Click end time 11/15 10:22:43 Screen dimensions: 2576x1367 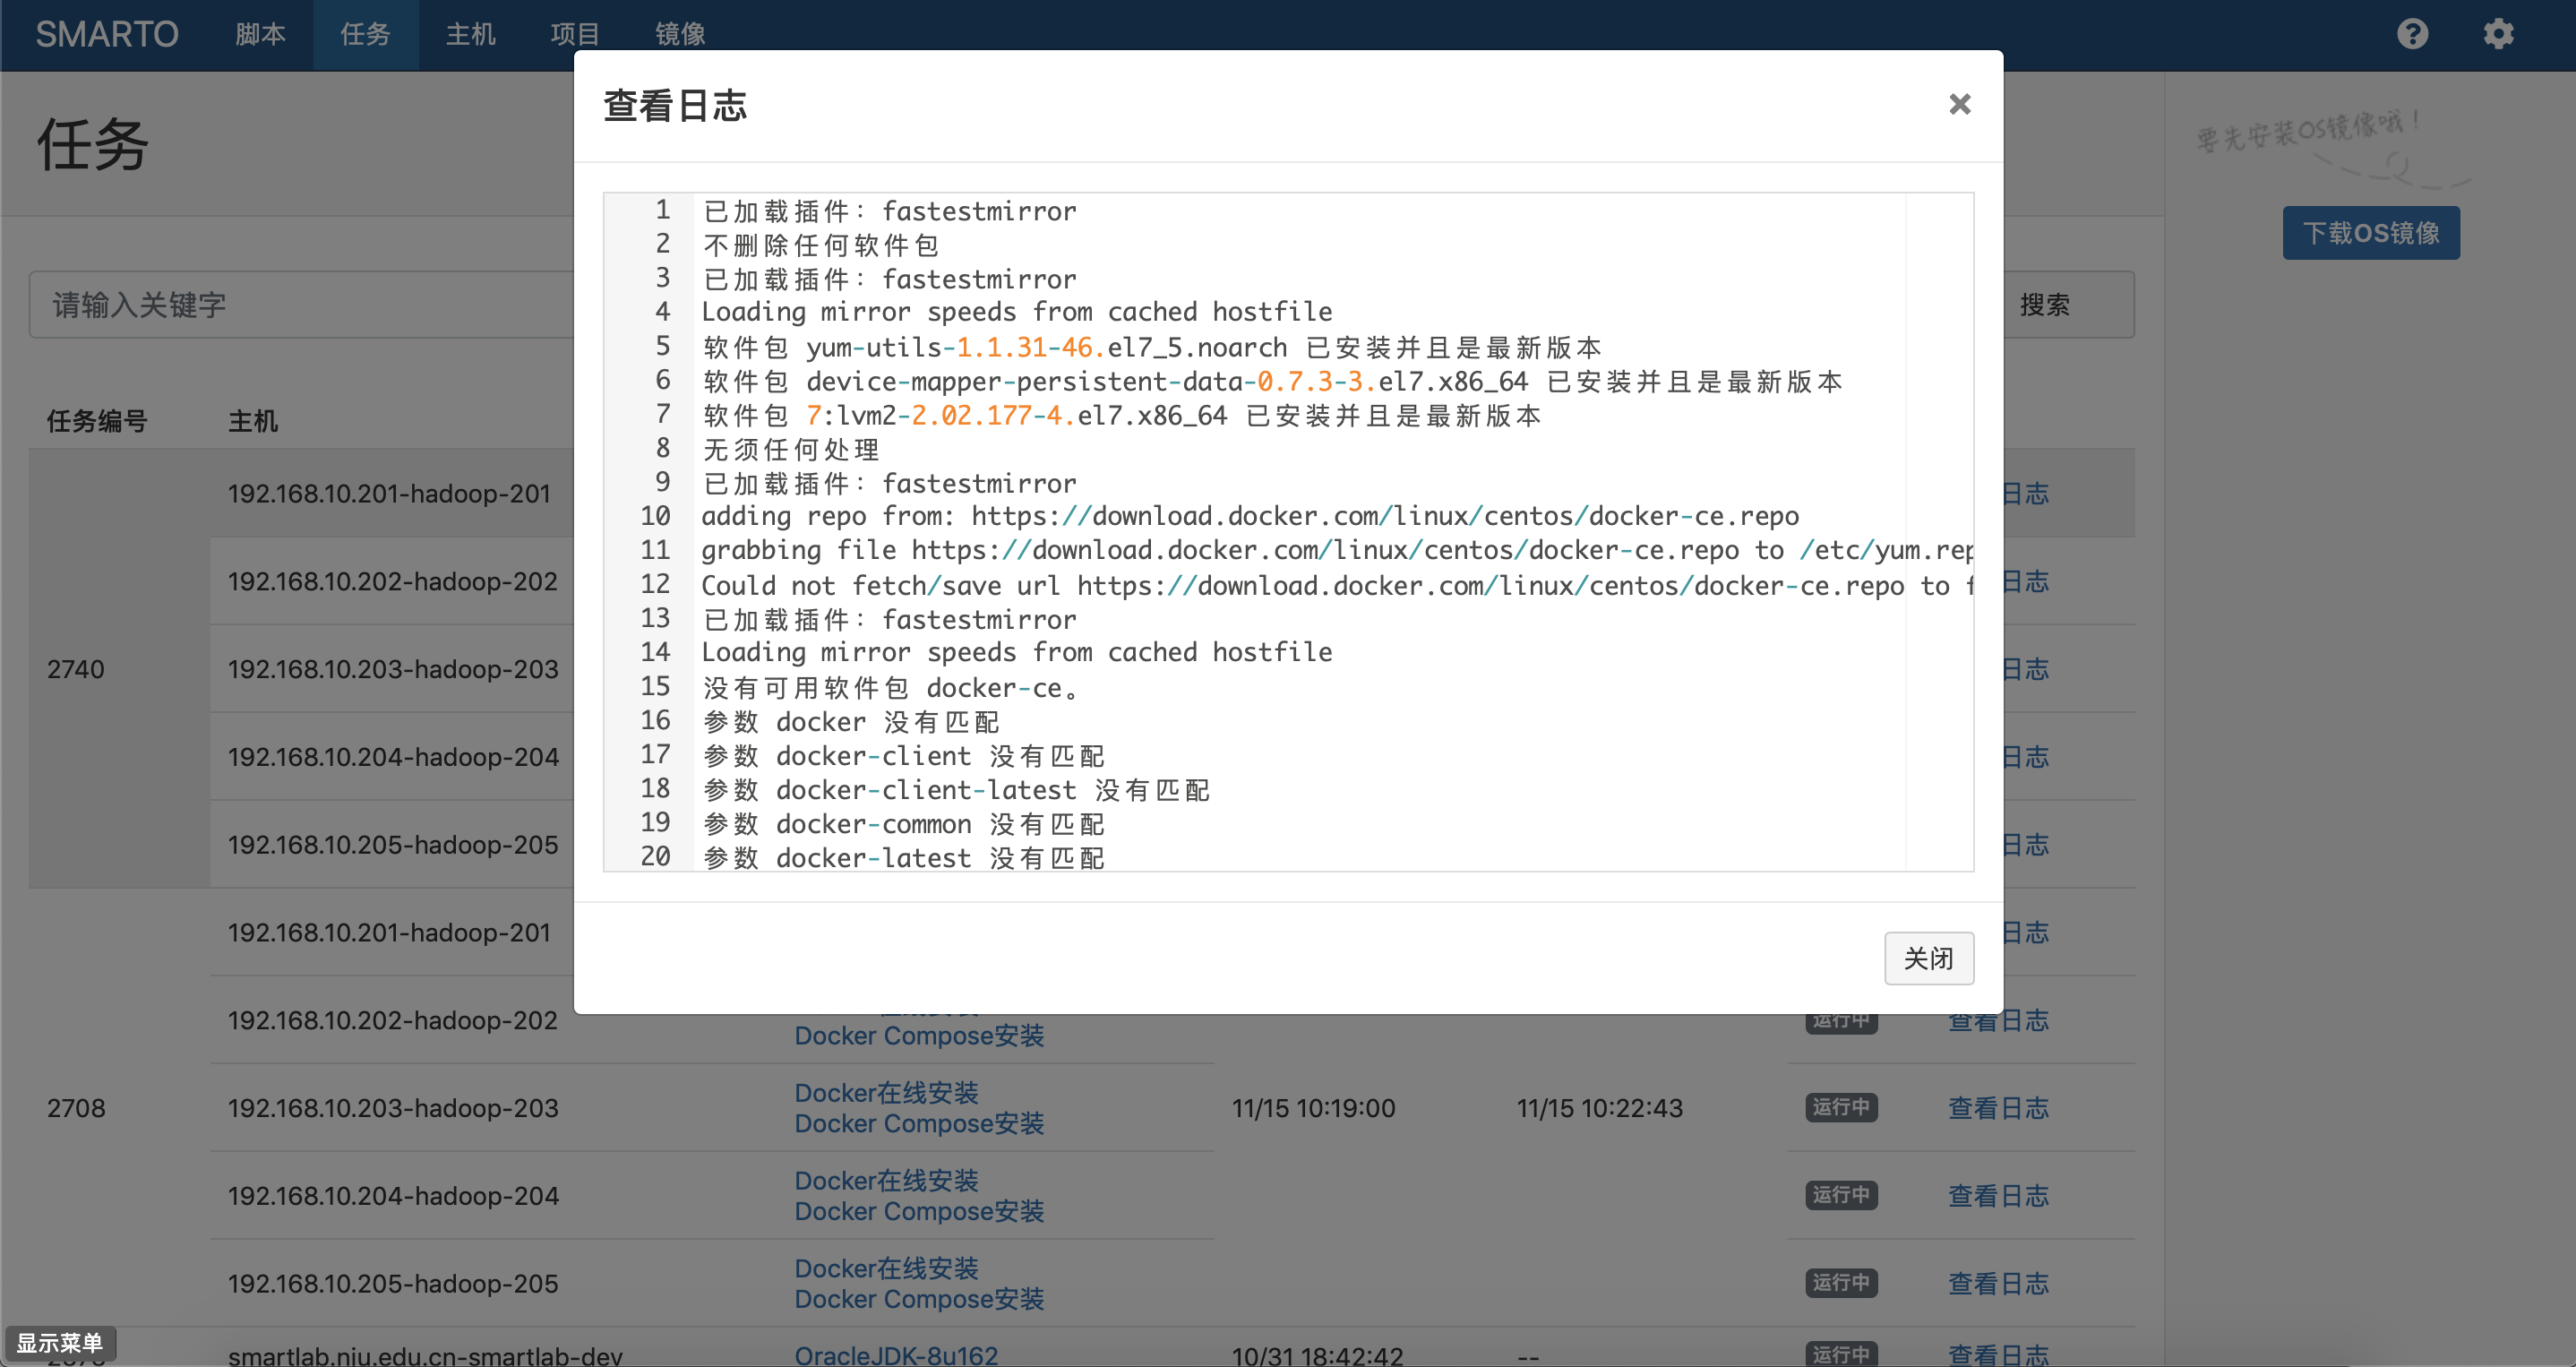[x=1599, y=1107]
